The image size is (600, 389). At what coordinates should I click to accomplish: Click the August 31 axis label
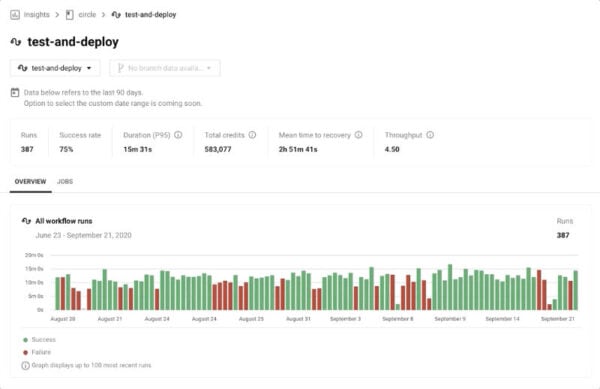pyautogui.click(x=298, y=319)
